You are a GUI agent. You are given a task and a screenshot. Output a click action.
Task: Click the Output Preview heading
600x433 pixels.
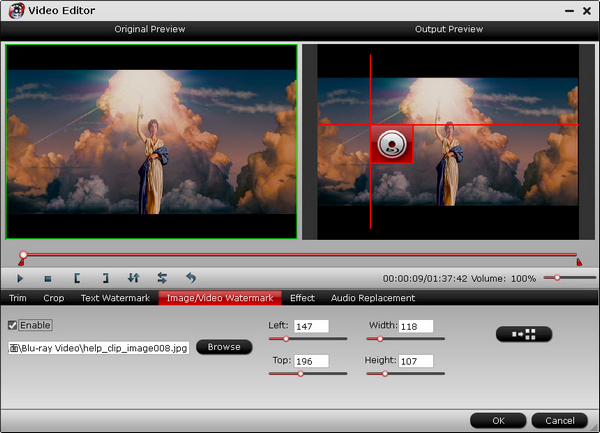point(449,29)
